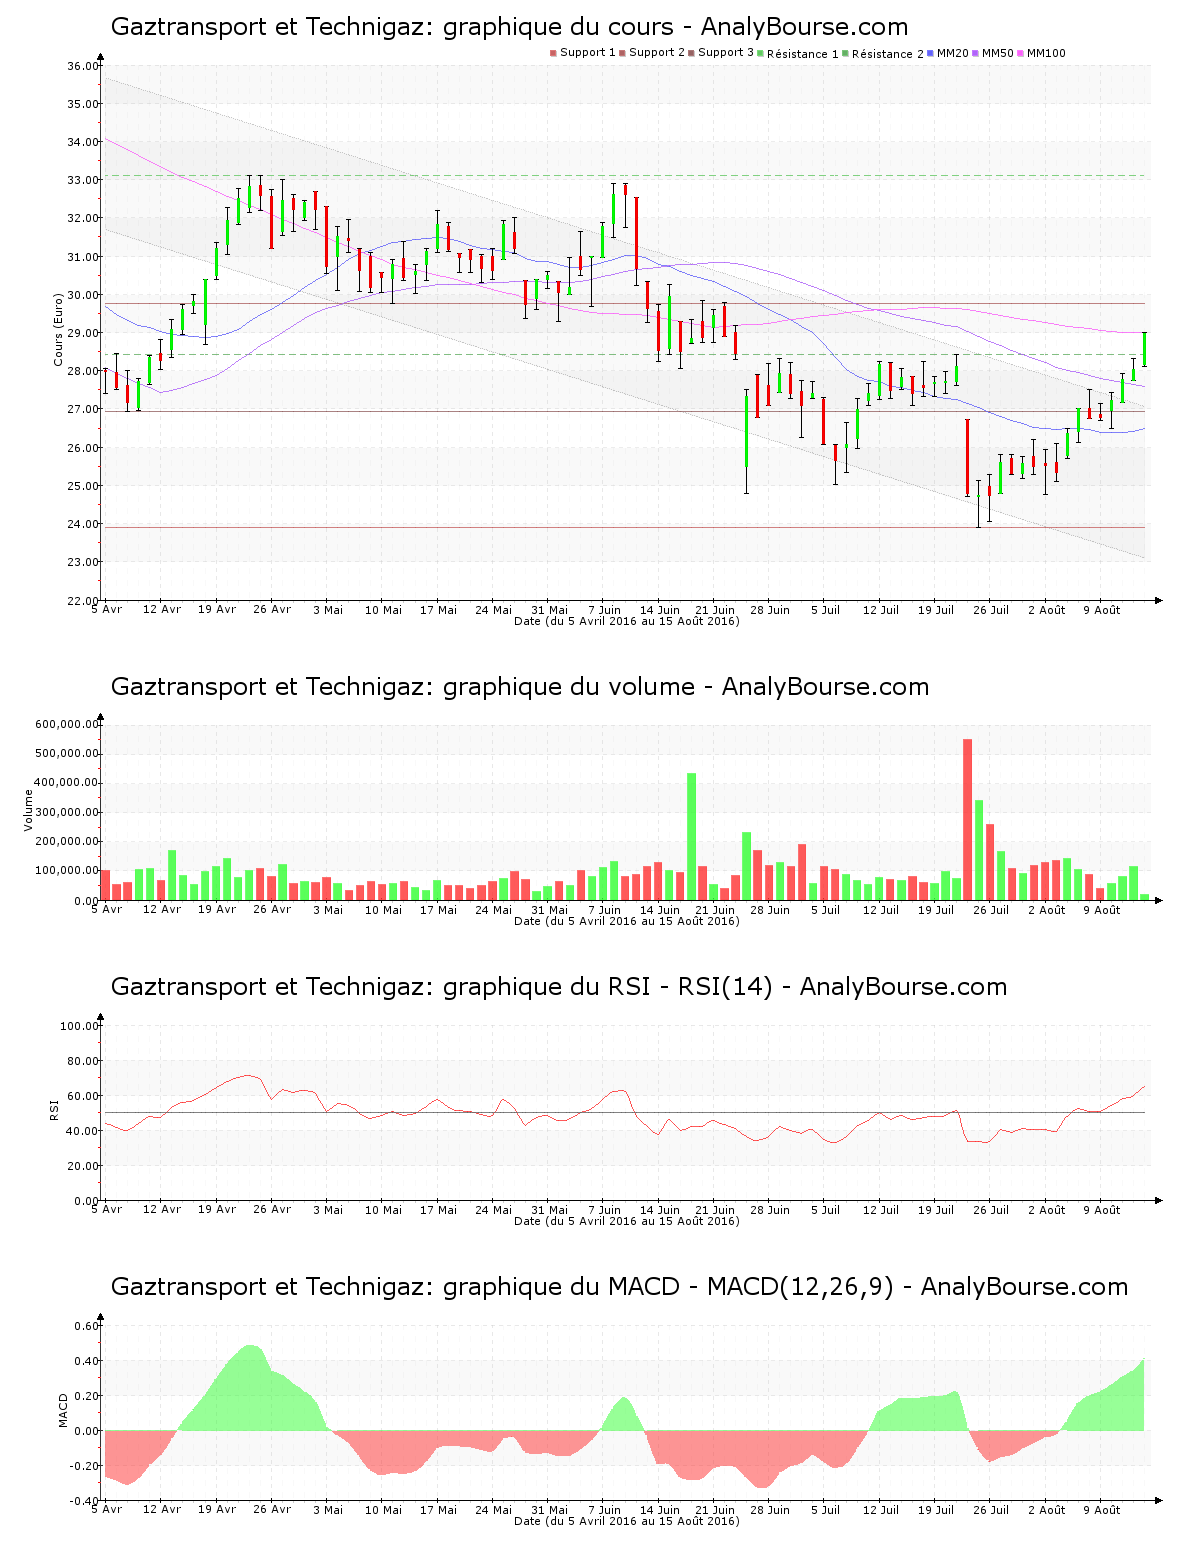Click the 24.00 value on price axis
The width and height of the screenshot is (1200, 1550).
pyautogui.click(x=82, y=524)
